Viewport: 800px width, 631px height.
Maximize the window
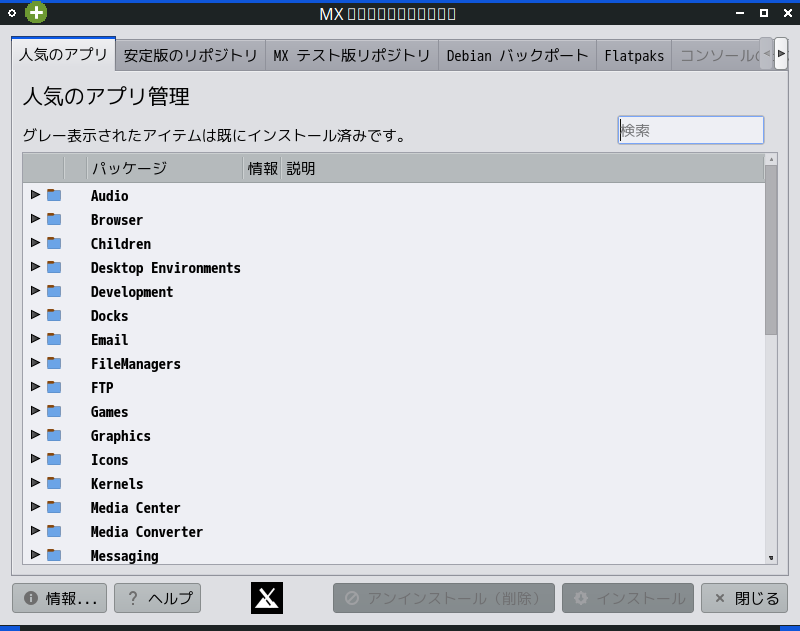tap(764, 13)
